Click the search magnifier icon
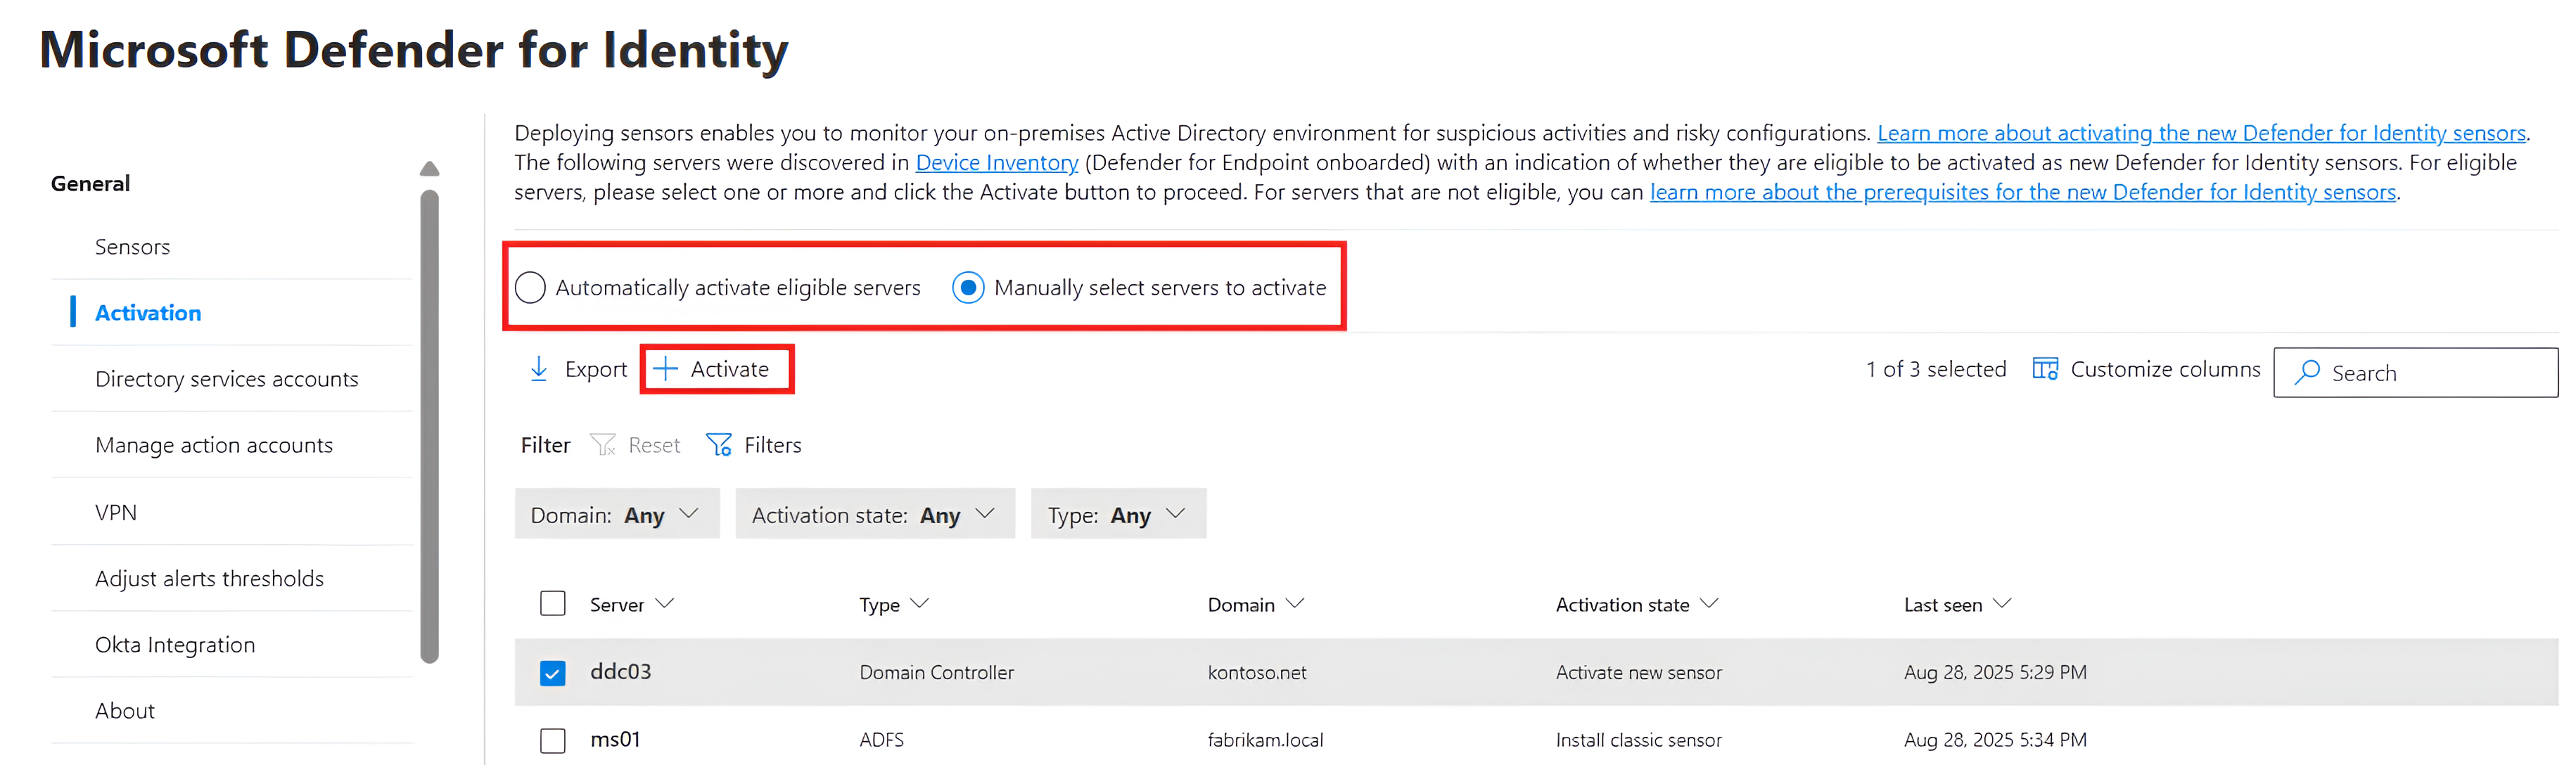2576x765 pixels. (x=2307, y=372)
